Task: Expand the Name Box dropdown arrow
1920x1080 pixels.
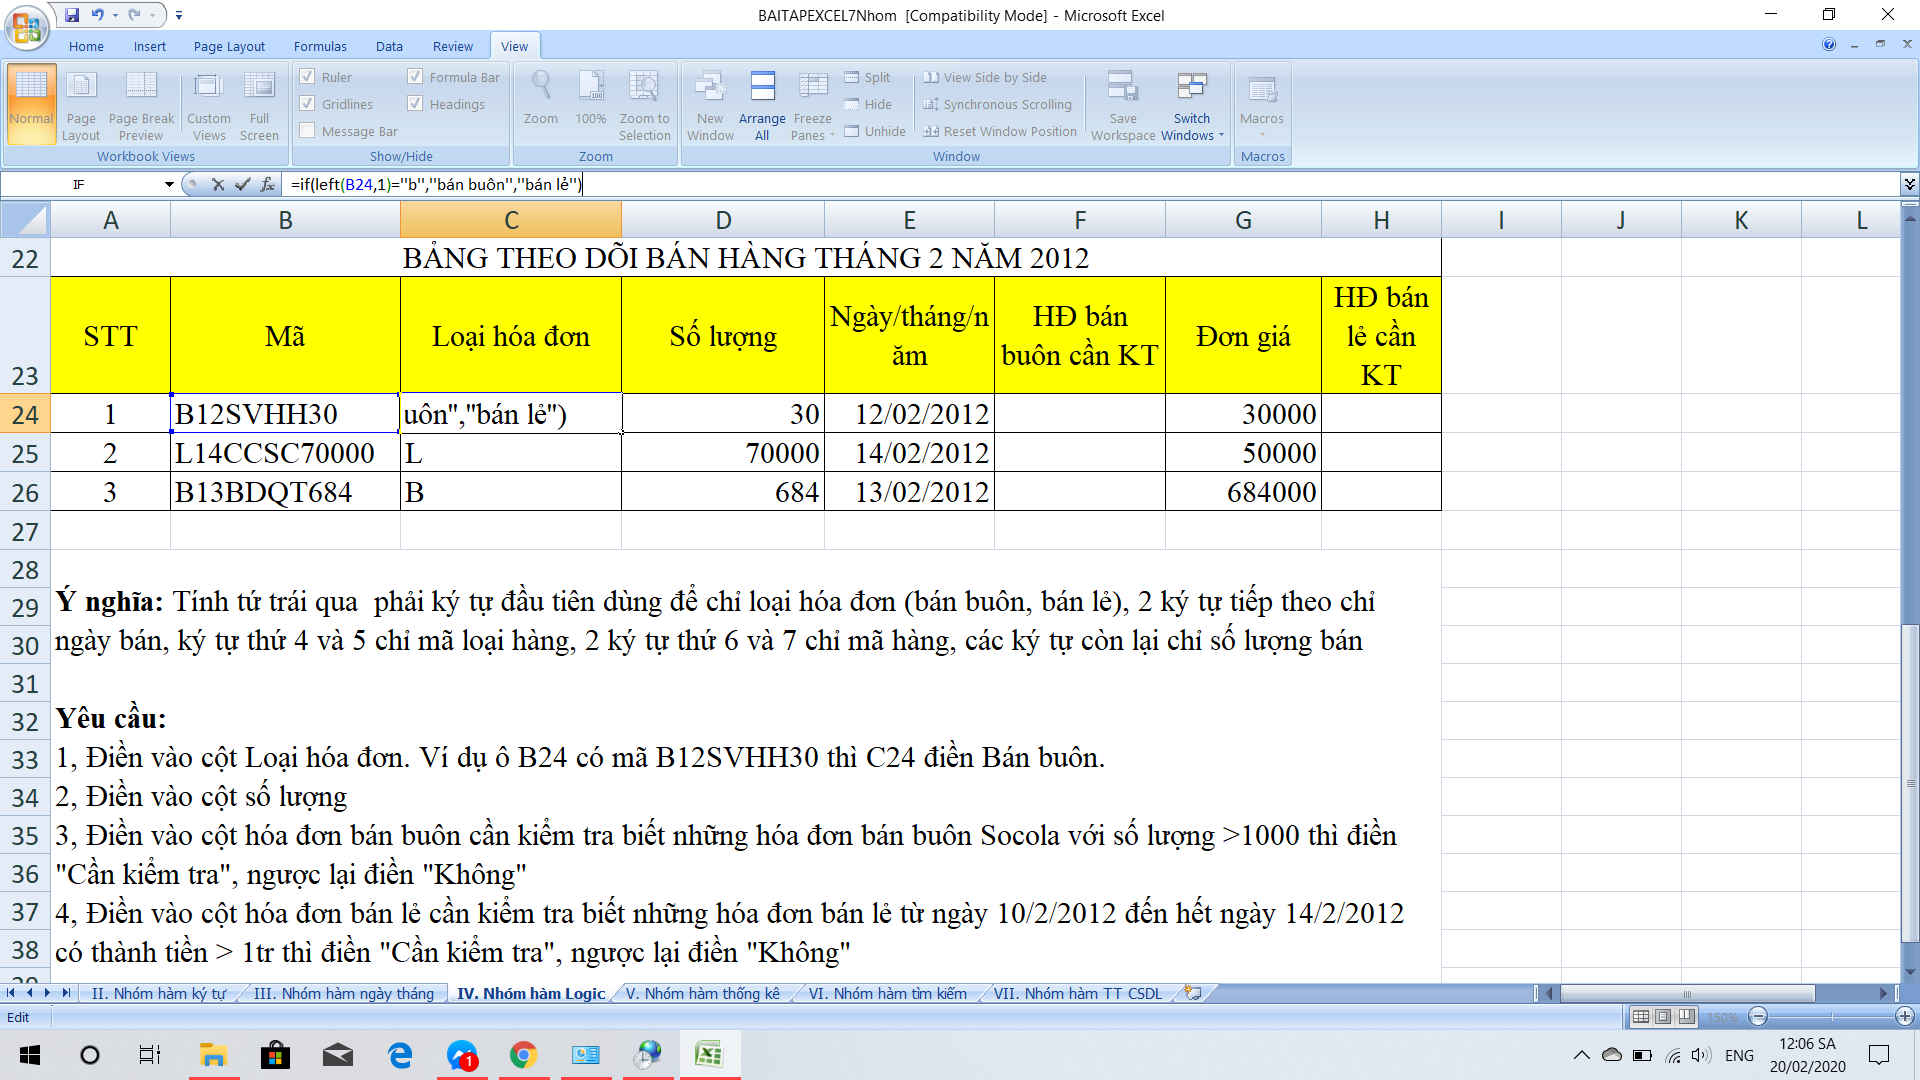Action: pyautogui.click(x=169, y=184)
